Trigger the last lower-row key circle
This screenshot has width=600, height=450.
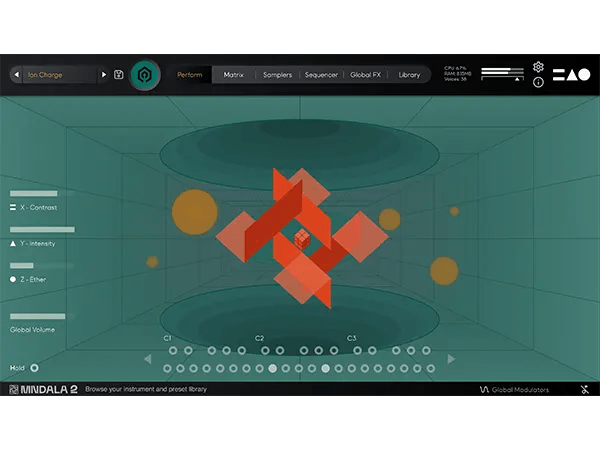[x=430, y=368]
